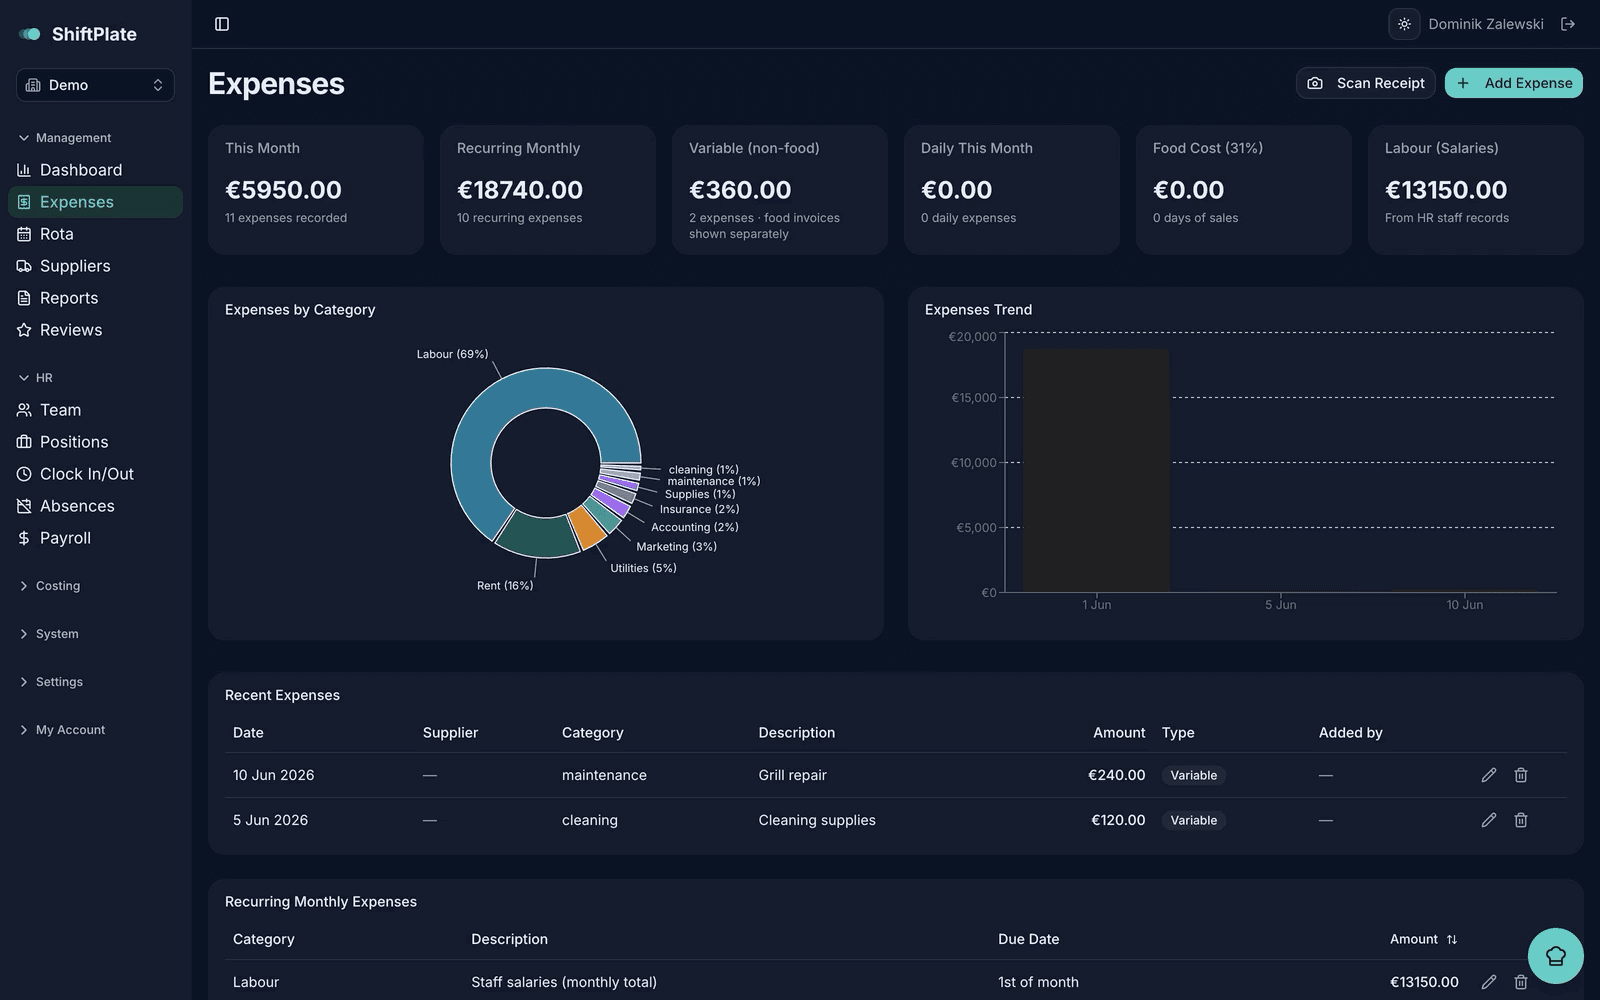The width and height of the screenshot is (1600, 1000).
Task: Click the €240.00 amount cell
Action: click(1116, 775)
